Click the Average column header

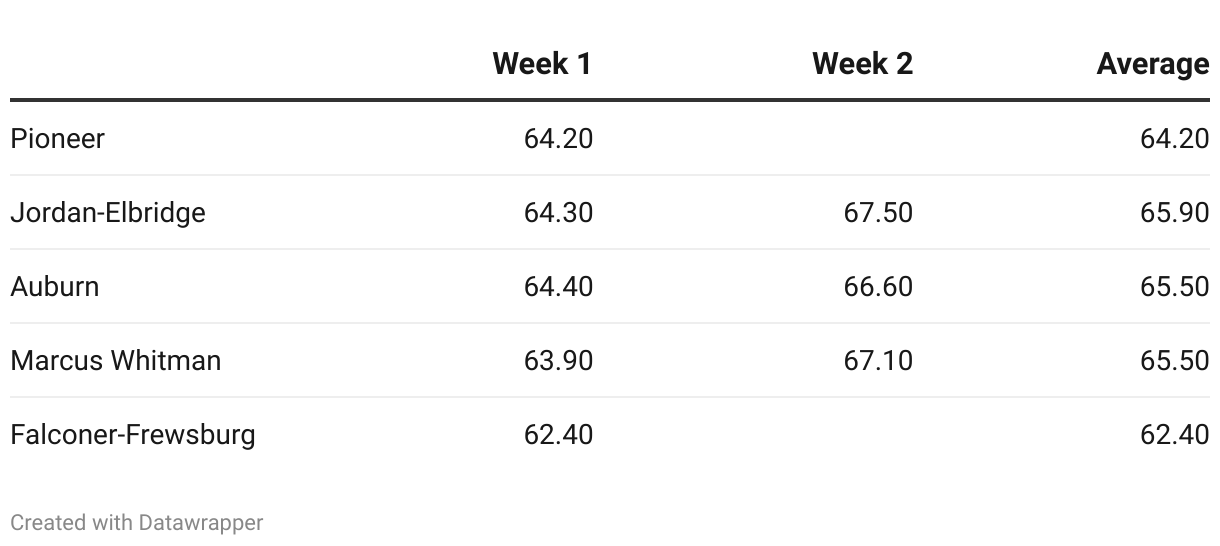pos(1152,64)
